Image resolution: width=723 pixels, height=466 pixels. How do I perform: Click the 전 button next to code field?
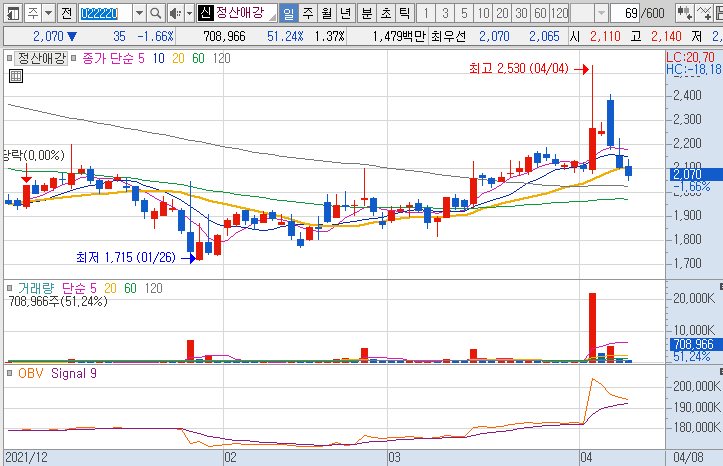(x=67, y=13)
